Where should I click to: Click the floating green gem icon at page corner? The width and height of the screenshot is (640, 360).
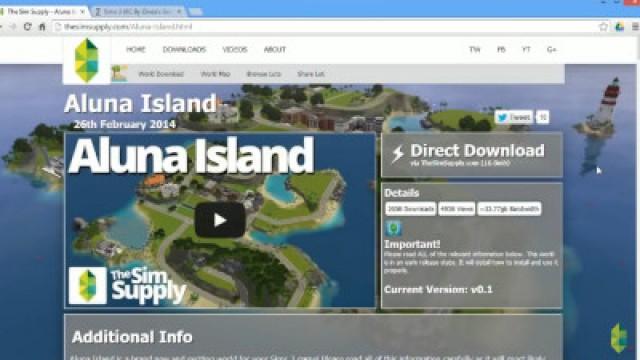[x=619, y=338]
